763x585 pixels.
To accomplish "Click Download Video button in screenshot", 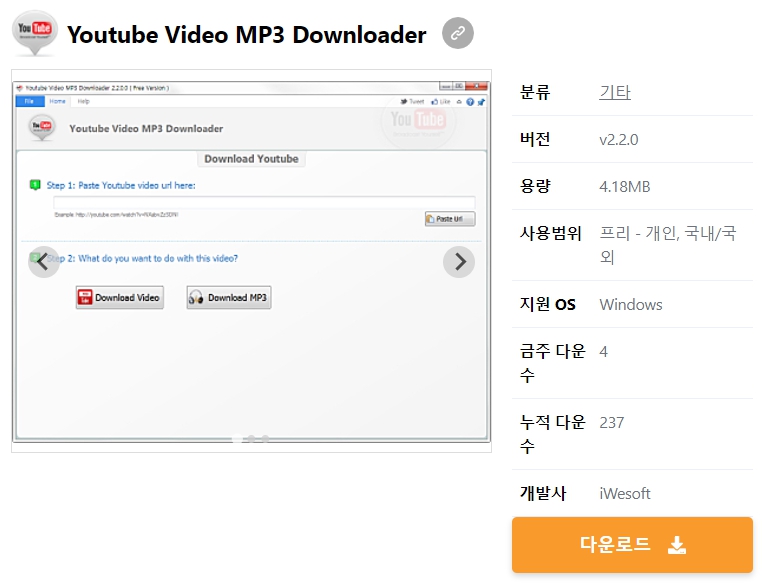I will [x=120, y=297].
